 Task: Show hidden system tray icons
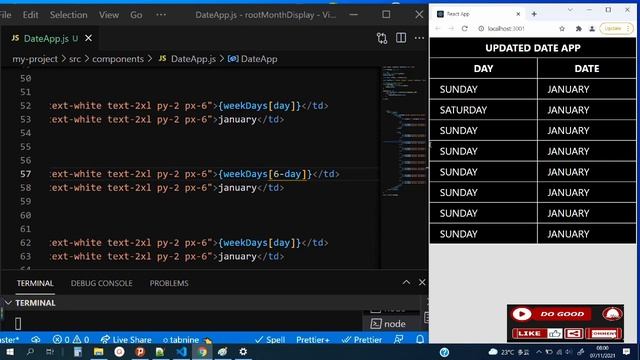click(x=539, y=352)
